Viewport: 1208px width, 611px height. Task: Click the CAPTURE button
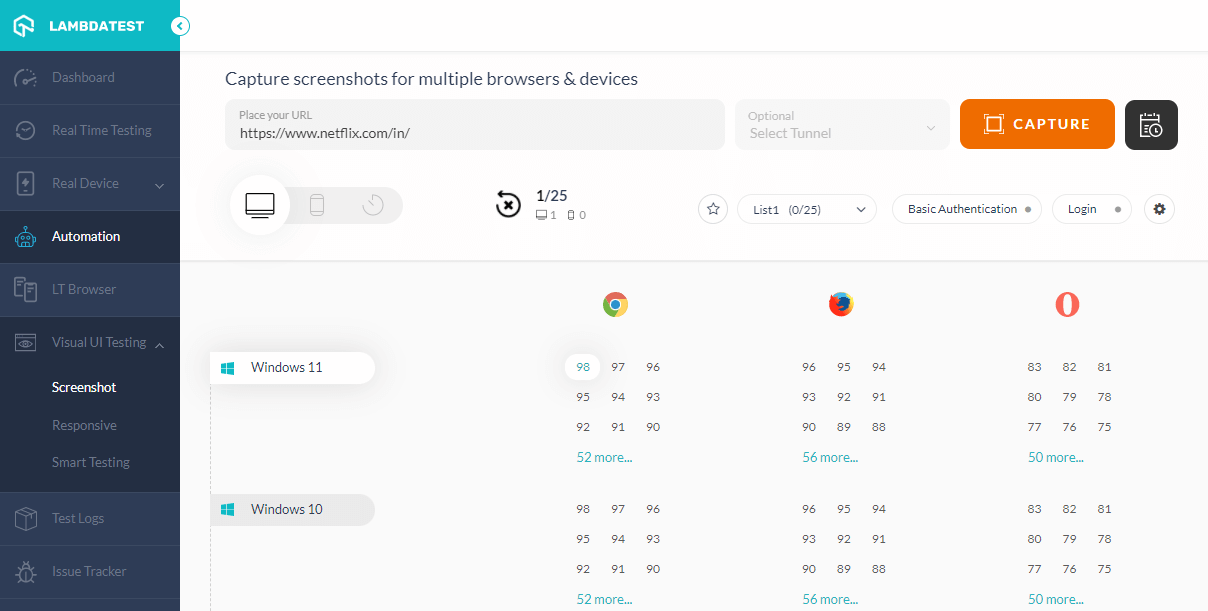point(1037,124)
